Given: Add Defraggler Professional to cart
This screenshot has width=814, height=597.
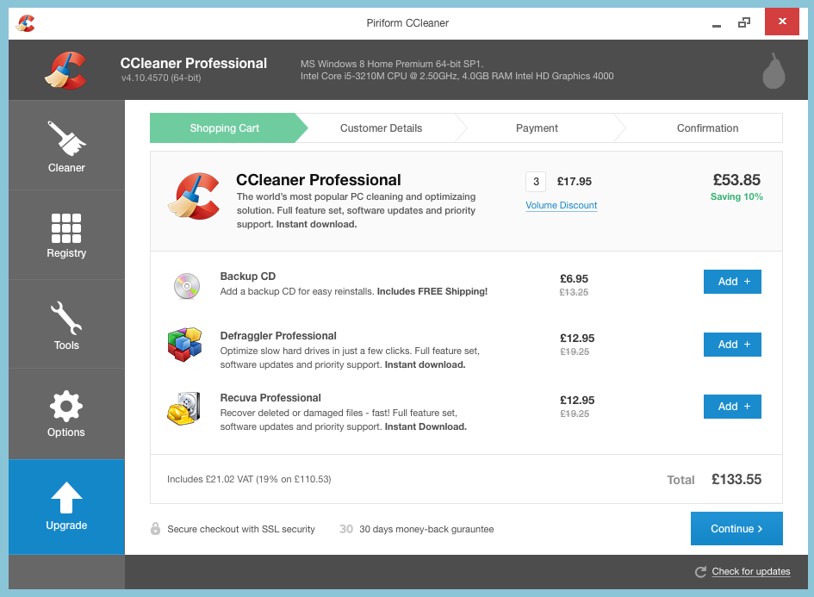Looking at the screenshot, I should coord(732,344).
